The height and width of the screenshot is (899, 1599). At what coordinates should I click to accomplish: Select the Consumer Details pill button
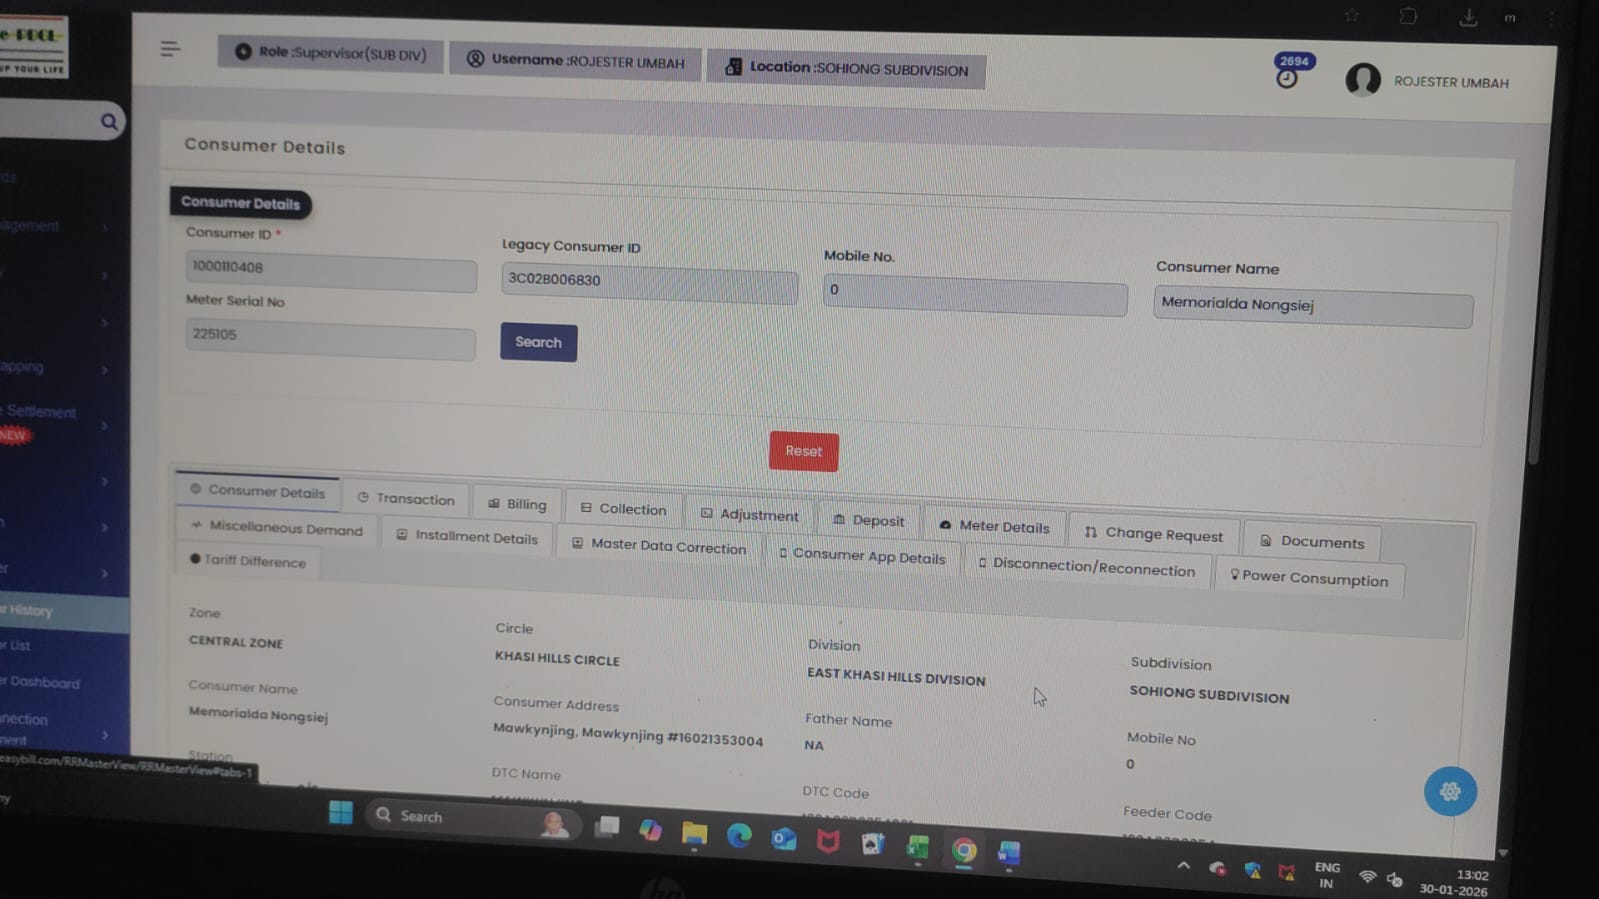pos(240,203)
